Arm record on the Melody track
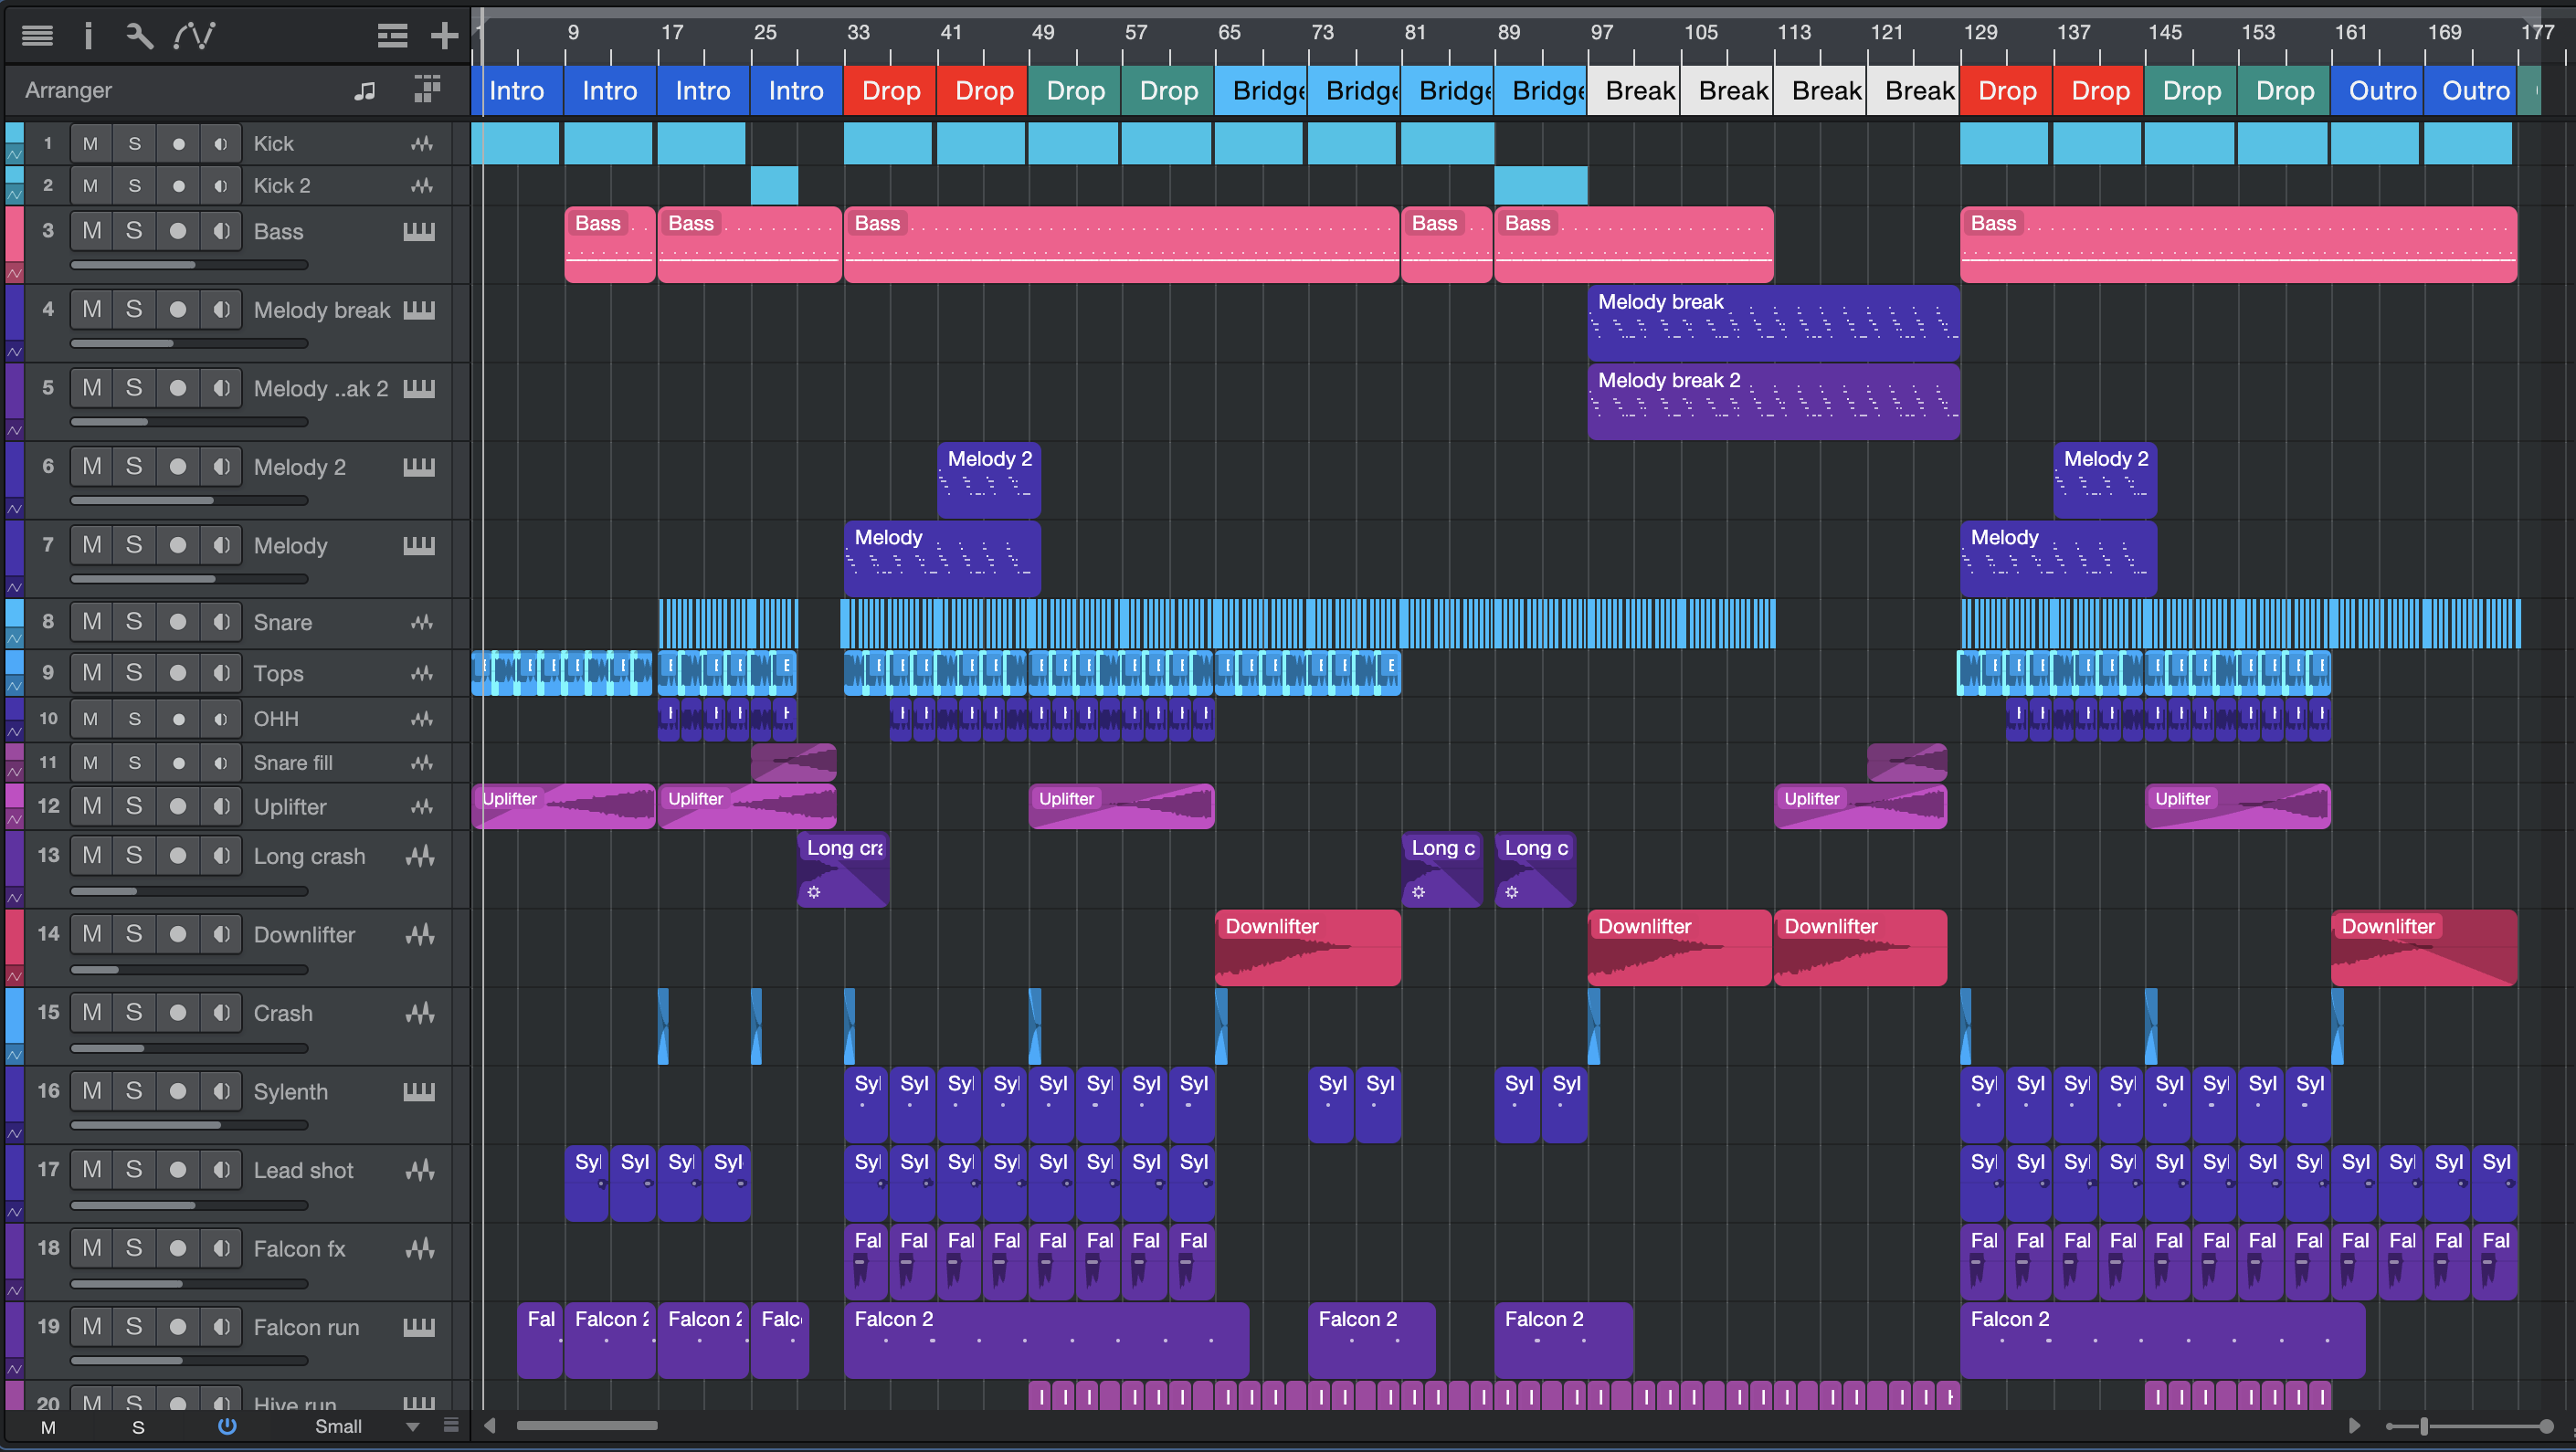 coord(178,545)
